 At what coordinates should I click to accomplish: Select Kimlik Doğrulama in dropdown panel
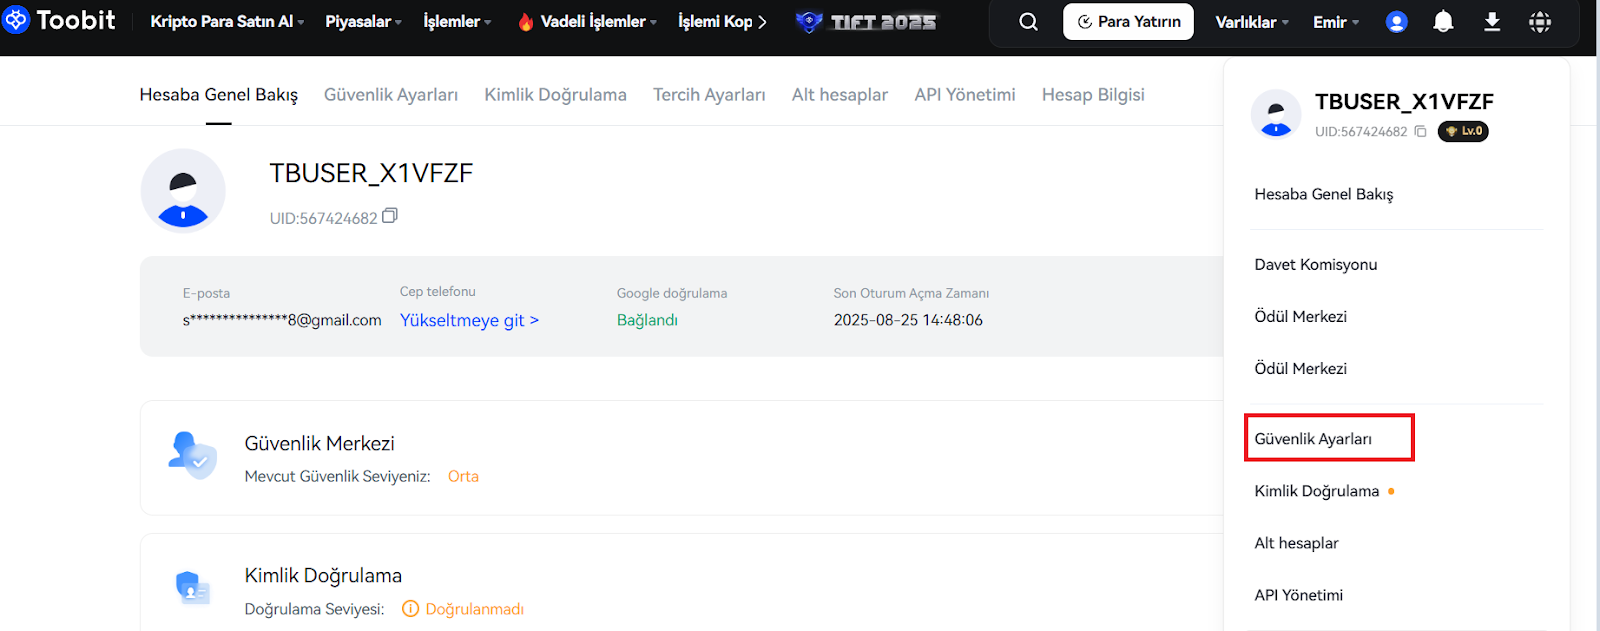1317,491
